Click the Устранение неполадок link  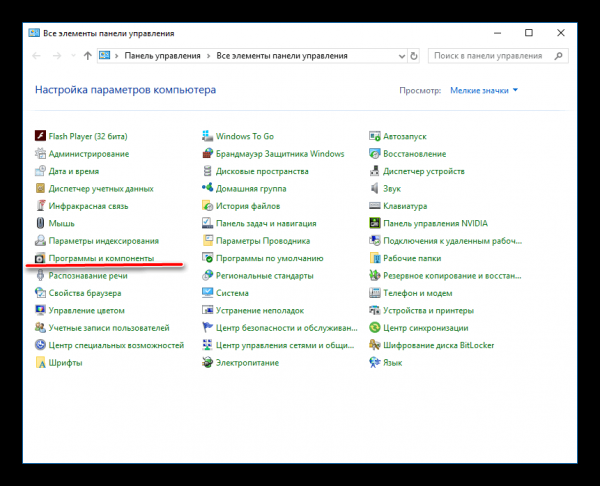coord(260,310)
